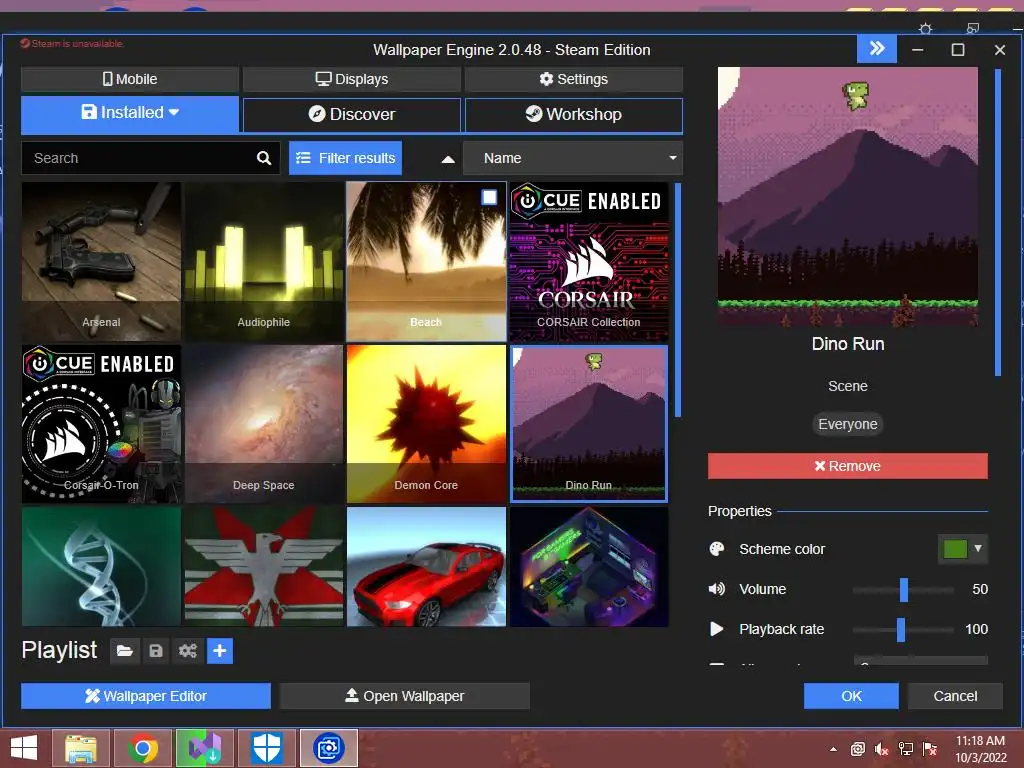Click the network tray icon
This screenshot has width=1024, height=768.
[x=906, y=749]
